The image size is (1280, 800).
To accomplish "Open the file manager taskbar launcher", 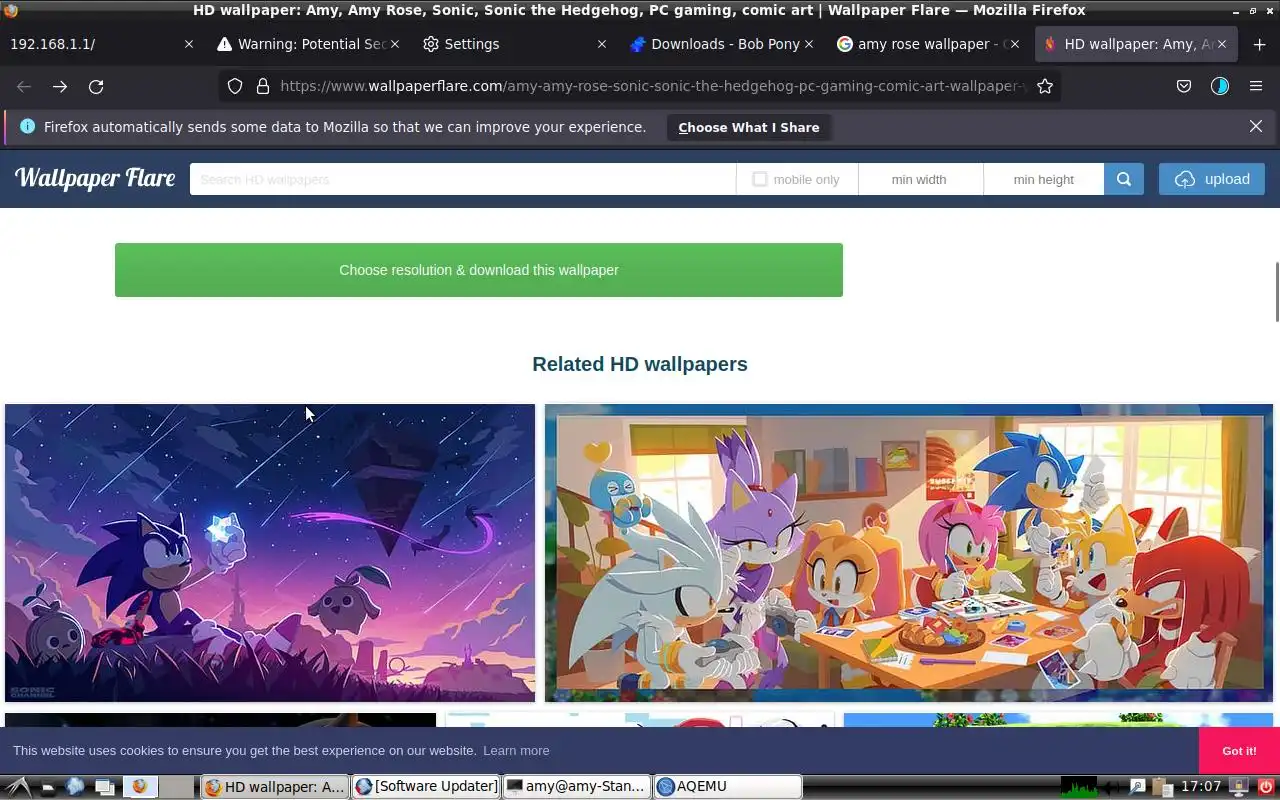I will [47, 787].
